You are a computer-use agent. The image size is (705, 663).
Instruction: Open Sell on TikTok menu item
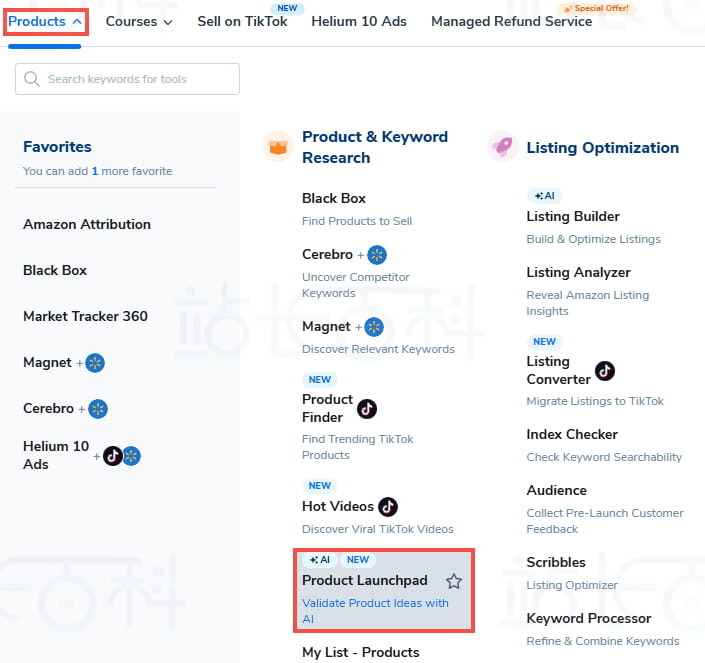pyautogui.click(x=242, y=21)
